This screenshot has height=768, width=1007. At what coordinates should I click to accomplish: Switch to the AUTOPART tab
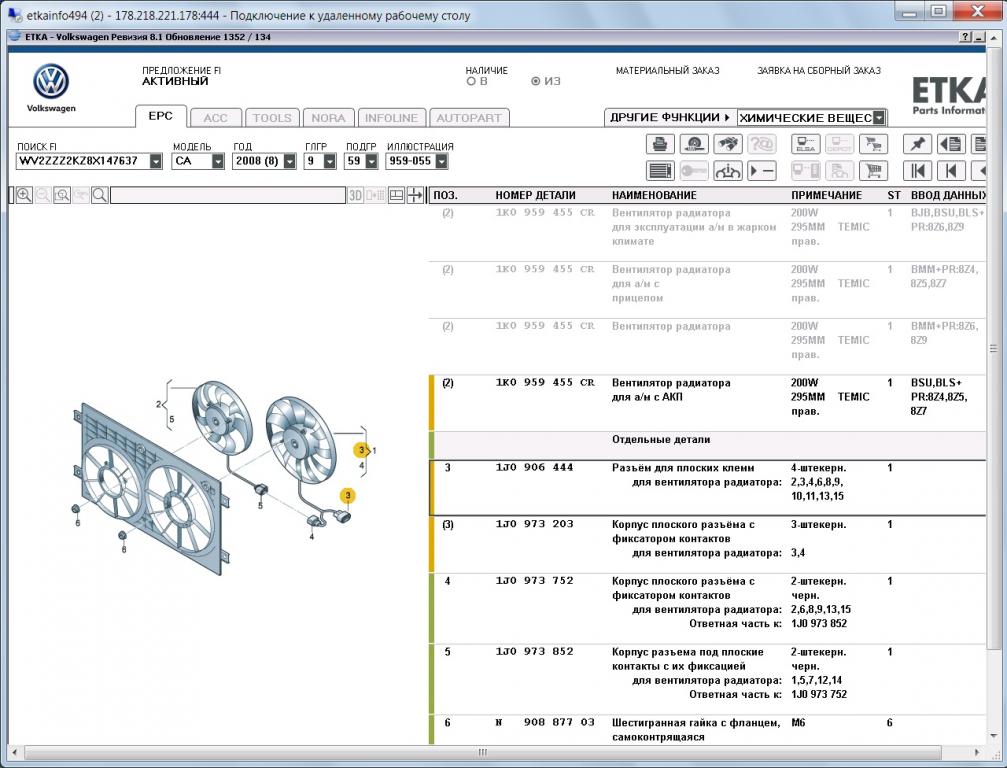(x=469, y=118)
